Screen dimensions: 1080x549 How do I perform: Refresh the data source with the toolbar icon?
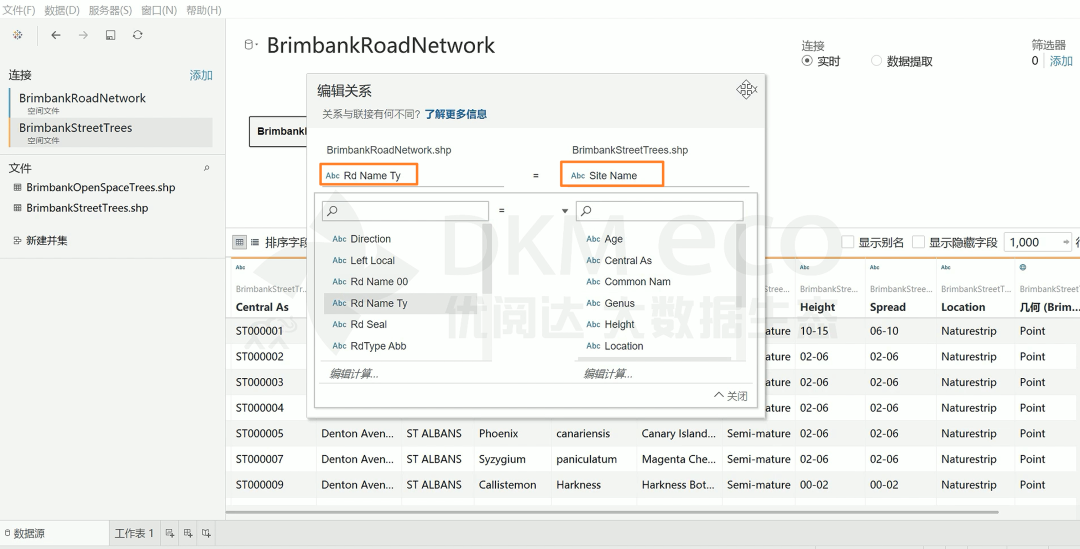click(x=137, y=35)
